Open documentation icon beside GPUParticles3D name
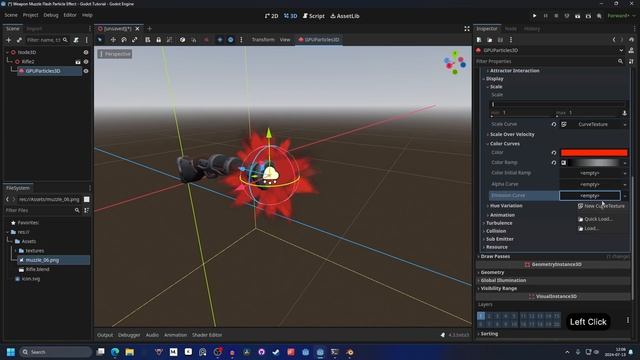 (631, 50)
